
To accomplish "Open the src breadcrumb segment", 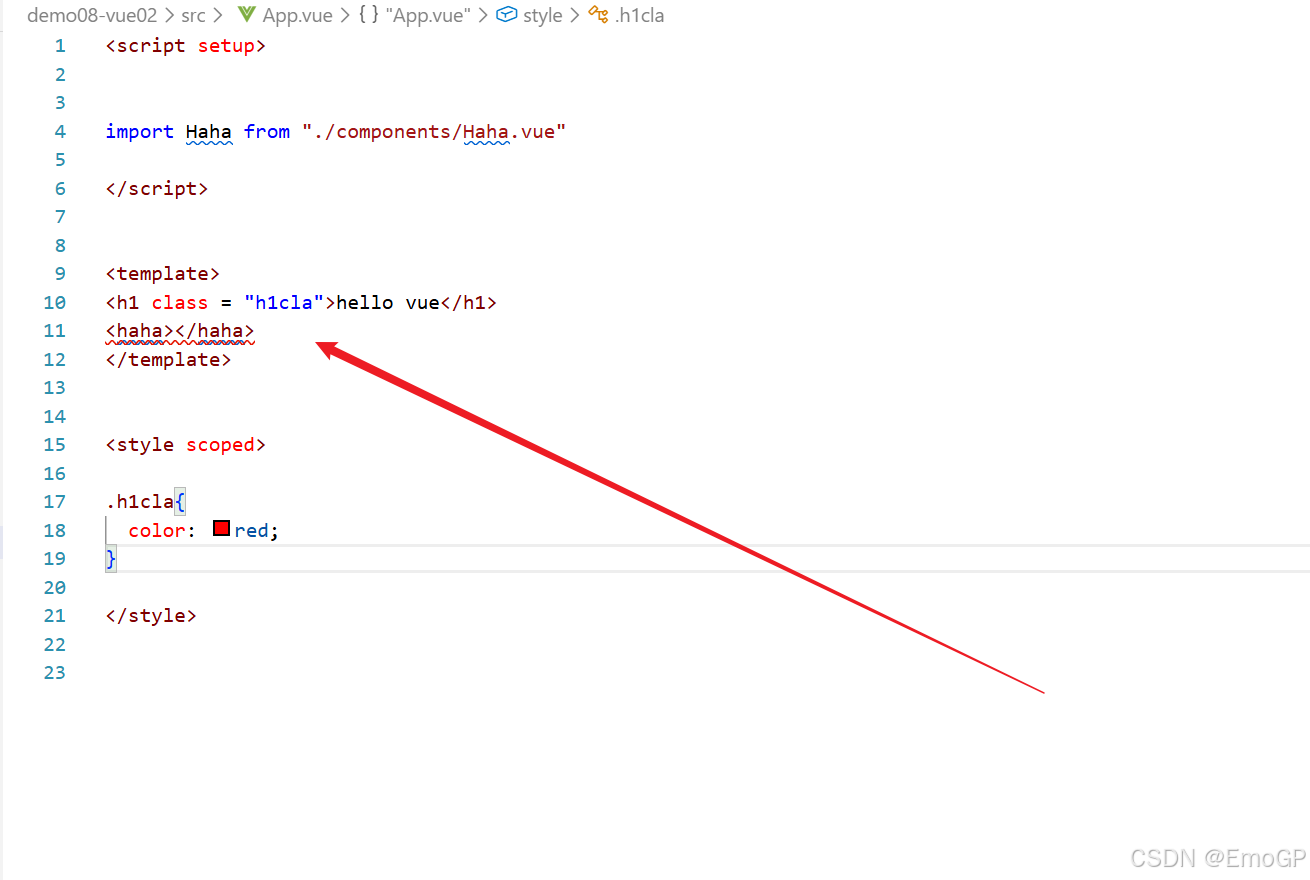I will click(x=193, y=15).
